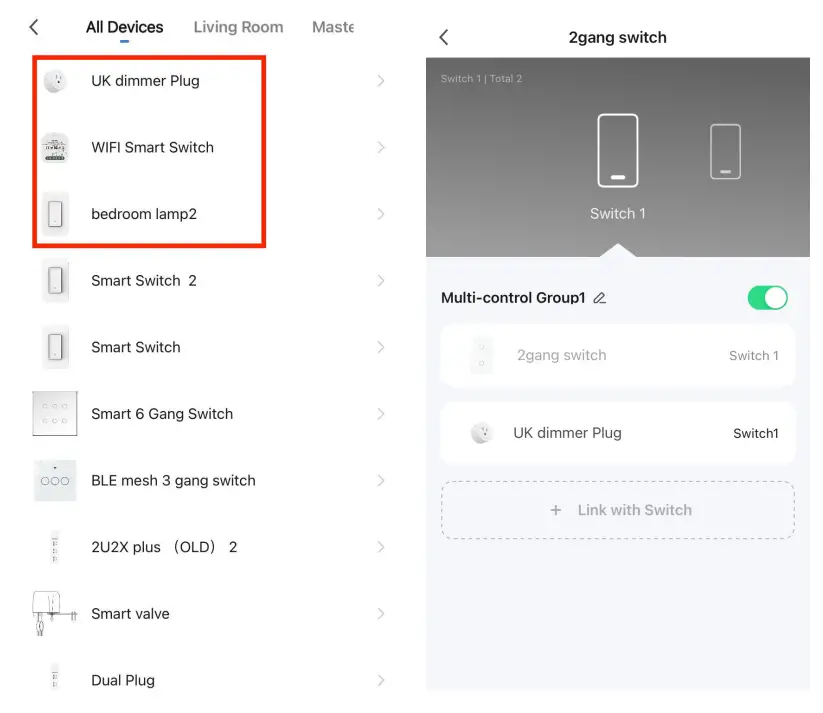The height and width of the screenshot is (713, 823).
Task: Expand the bedroom lamp2 chevron
Action: click(x=381, y=214)
